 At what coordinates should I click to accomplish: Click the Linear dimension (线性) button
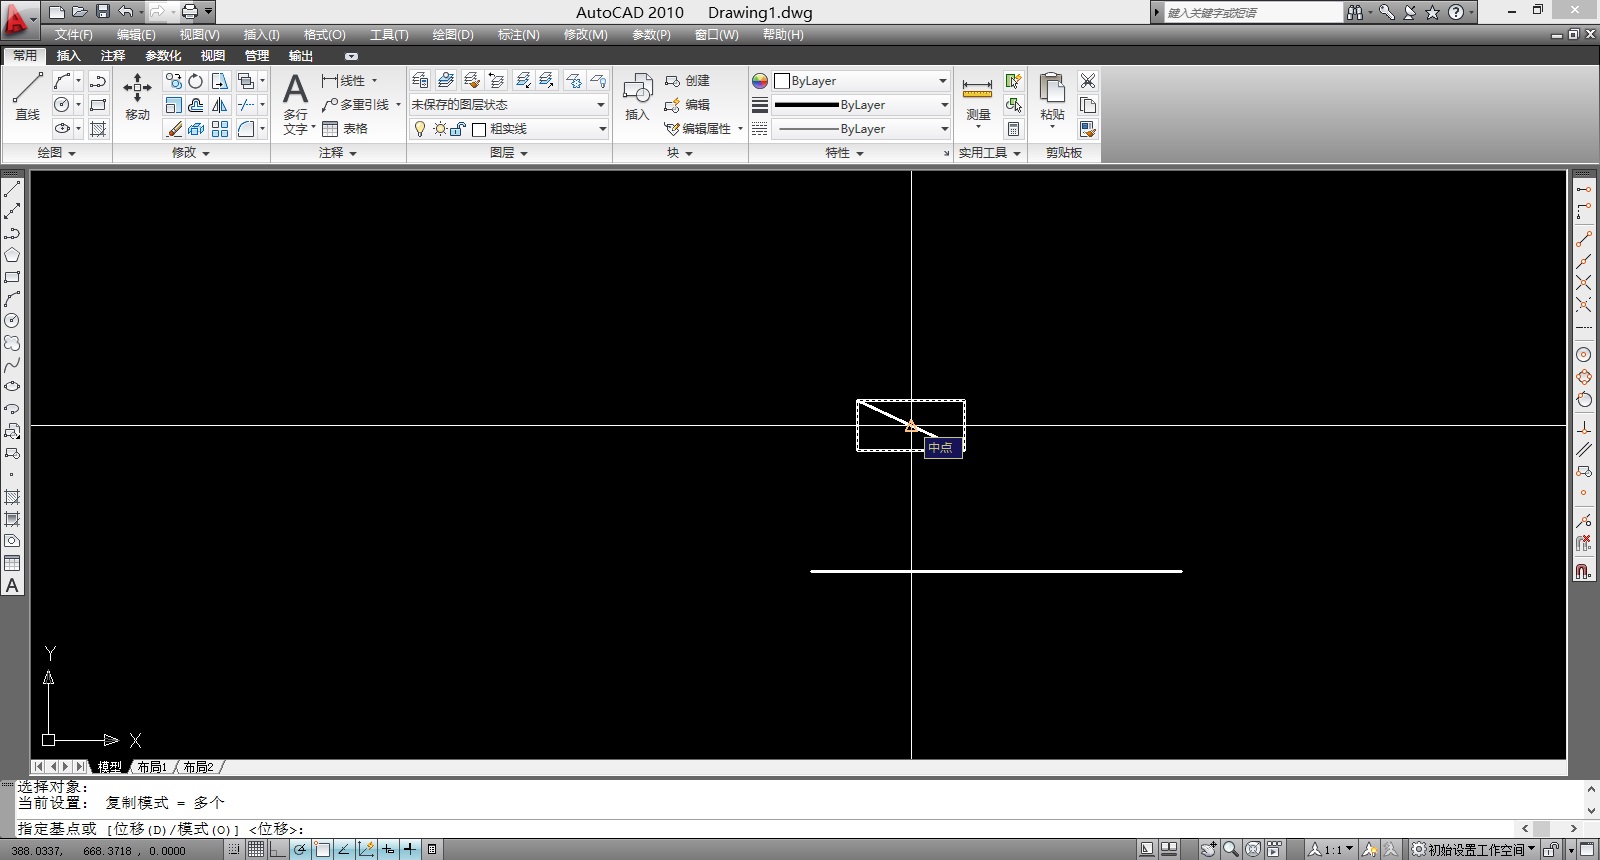[x=344, y=81]
